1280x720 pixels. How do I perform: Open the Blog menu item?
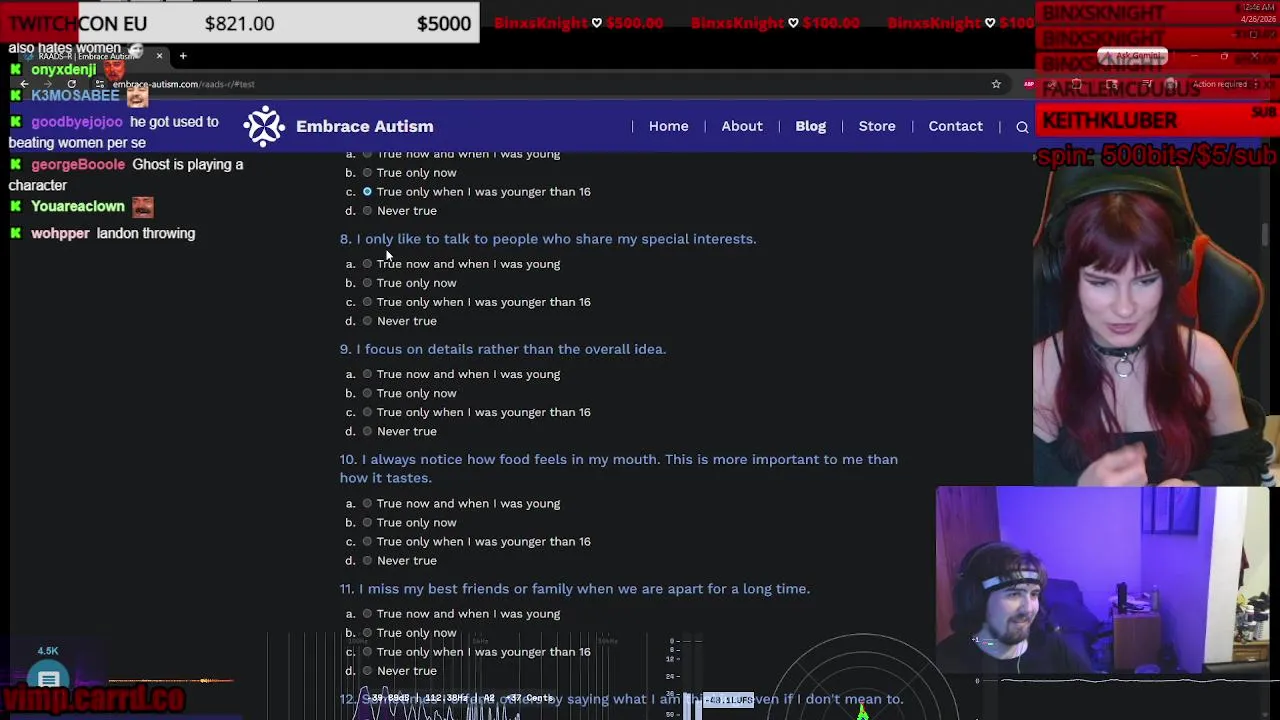point(810,126)
